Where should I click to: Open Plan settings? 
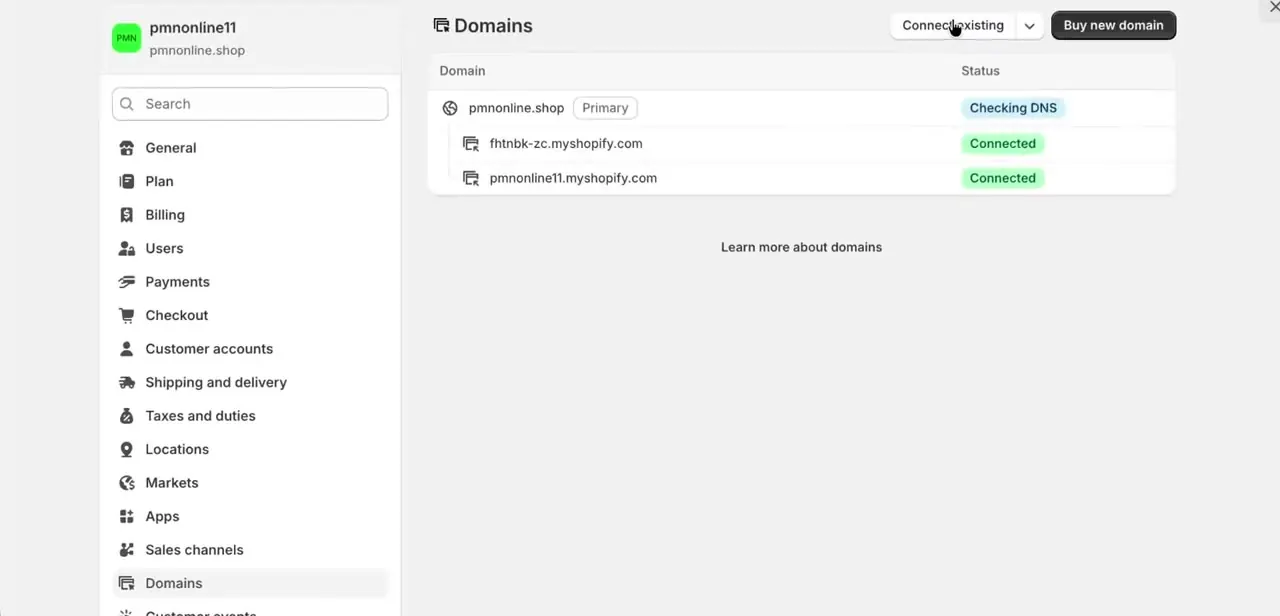tap(159, 181)
